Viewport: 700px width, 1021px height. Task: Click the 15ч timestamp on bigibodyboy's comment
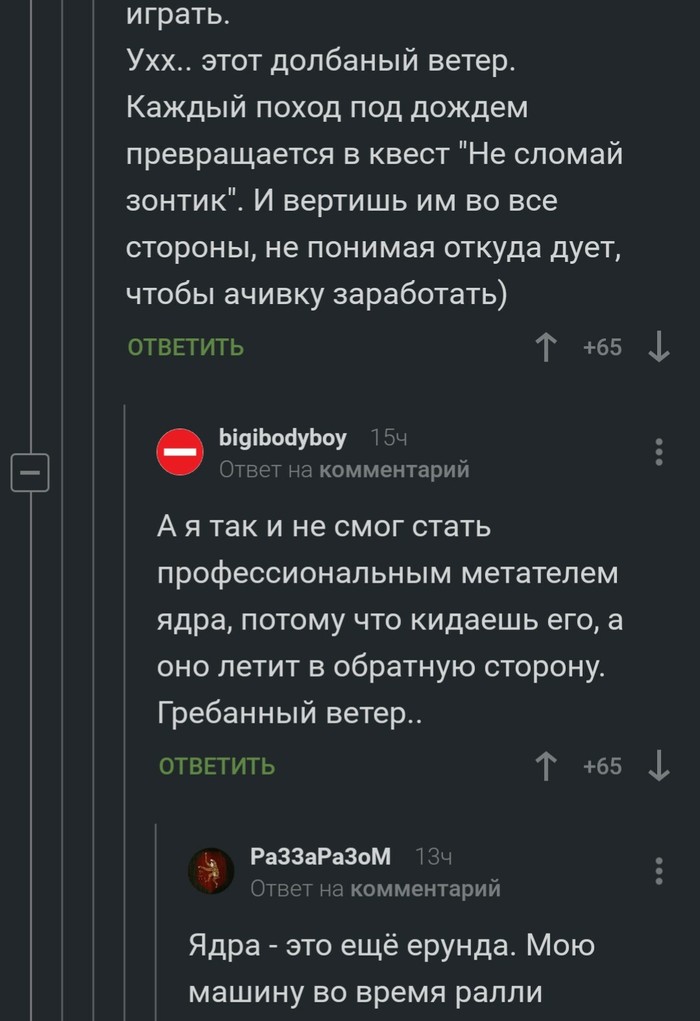[388, 438]
